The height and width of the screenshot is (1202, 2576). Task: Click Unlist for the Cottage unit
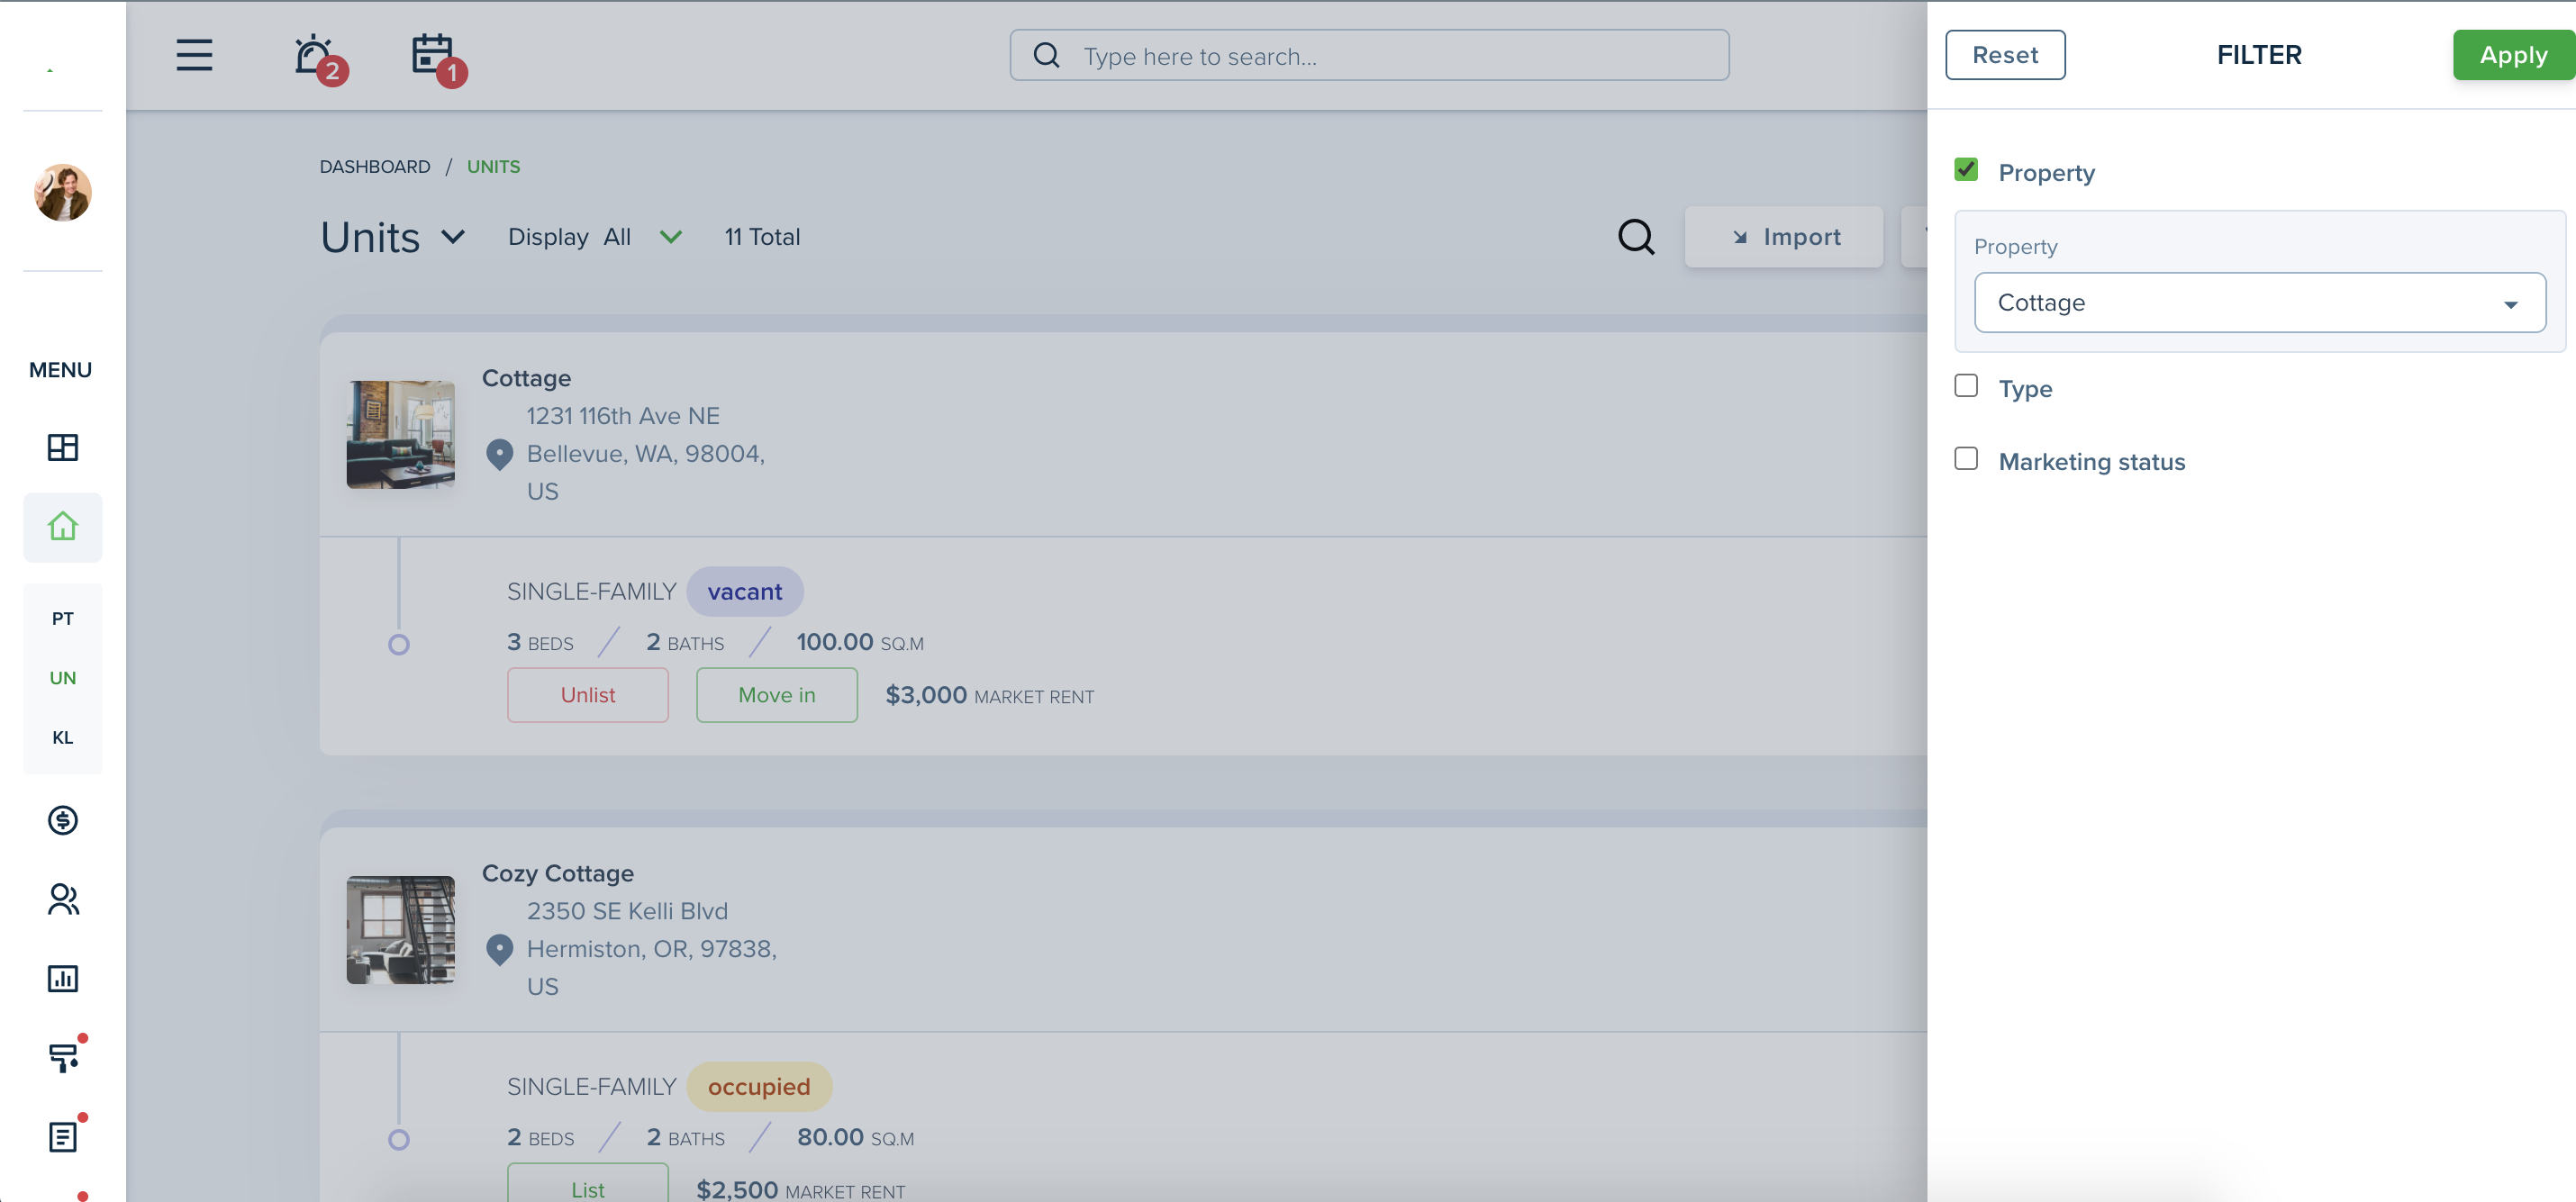click(587, 695)
